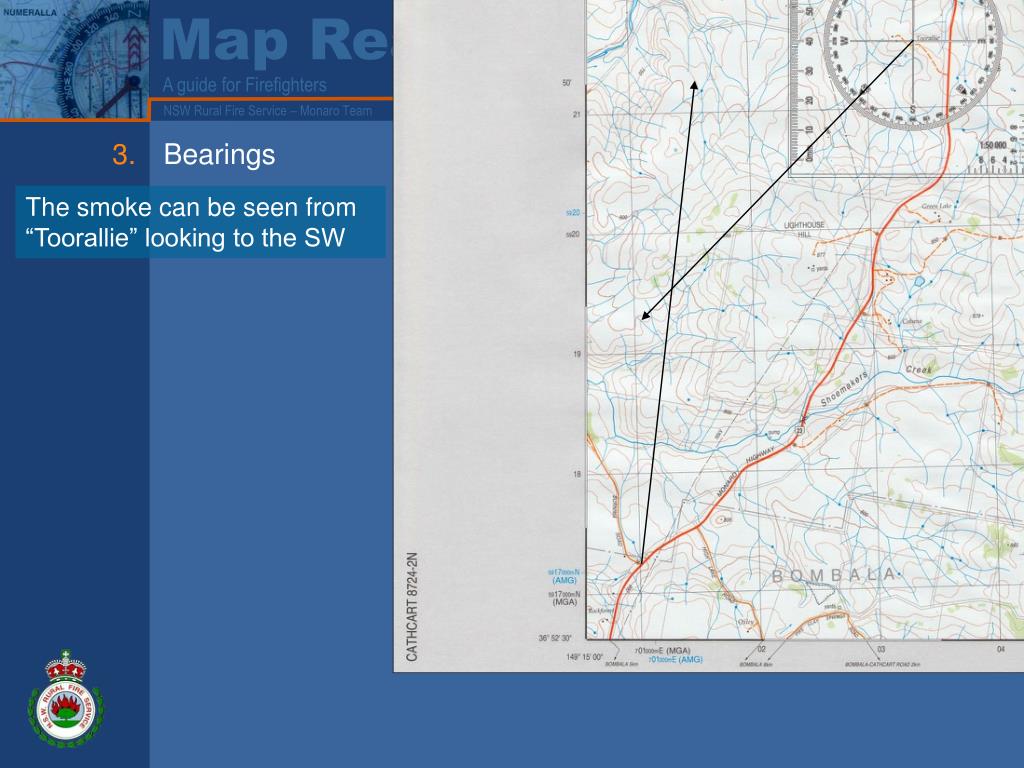Select the 'Bearings' heading

point(219,155)
